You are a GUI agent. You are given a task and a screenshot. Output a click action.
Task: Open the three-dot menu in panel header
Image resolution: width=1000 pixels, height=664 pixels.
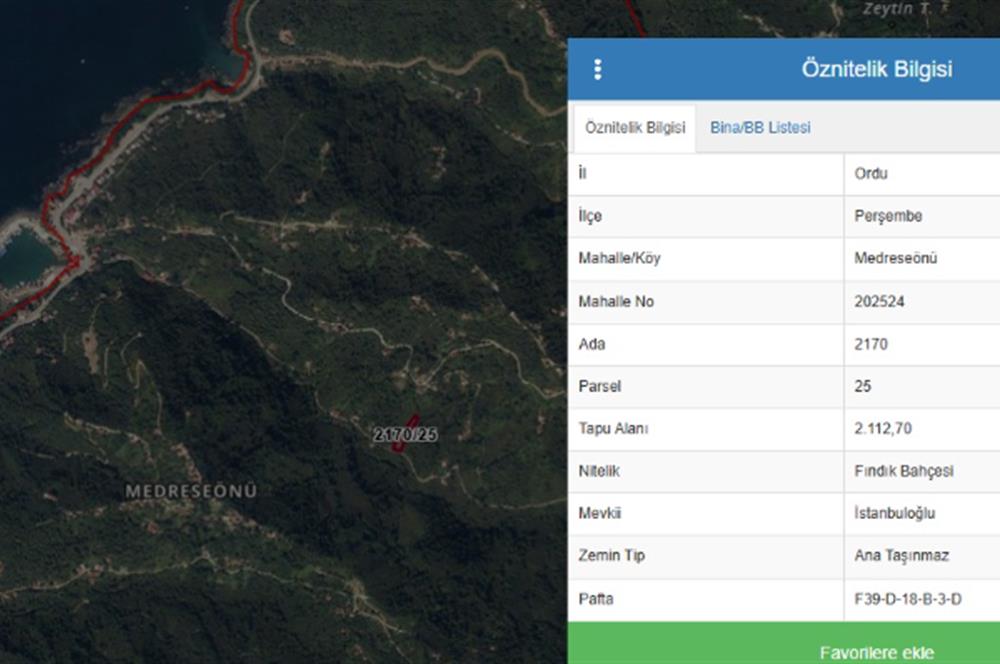point(597,69)
